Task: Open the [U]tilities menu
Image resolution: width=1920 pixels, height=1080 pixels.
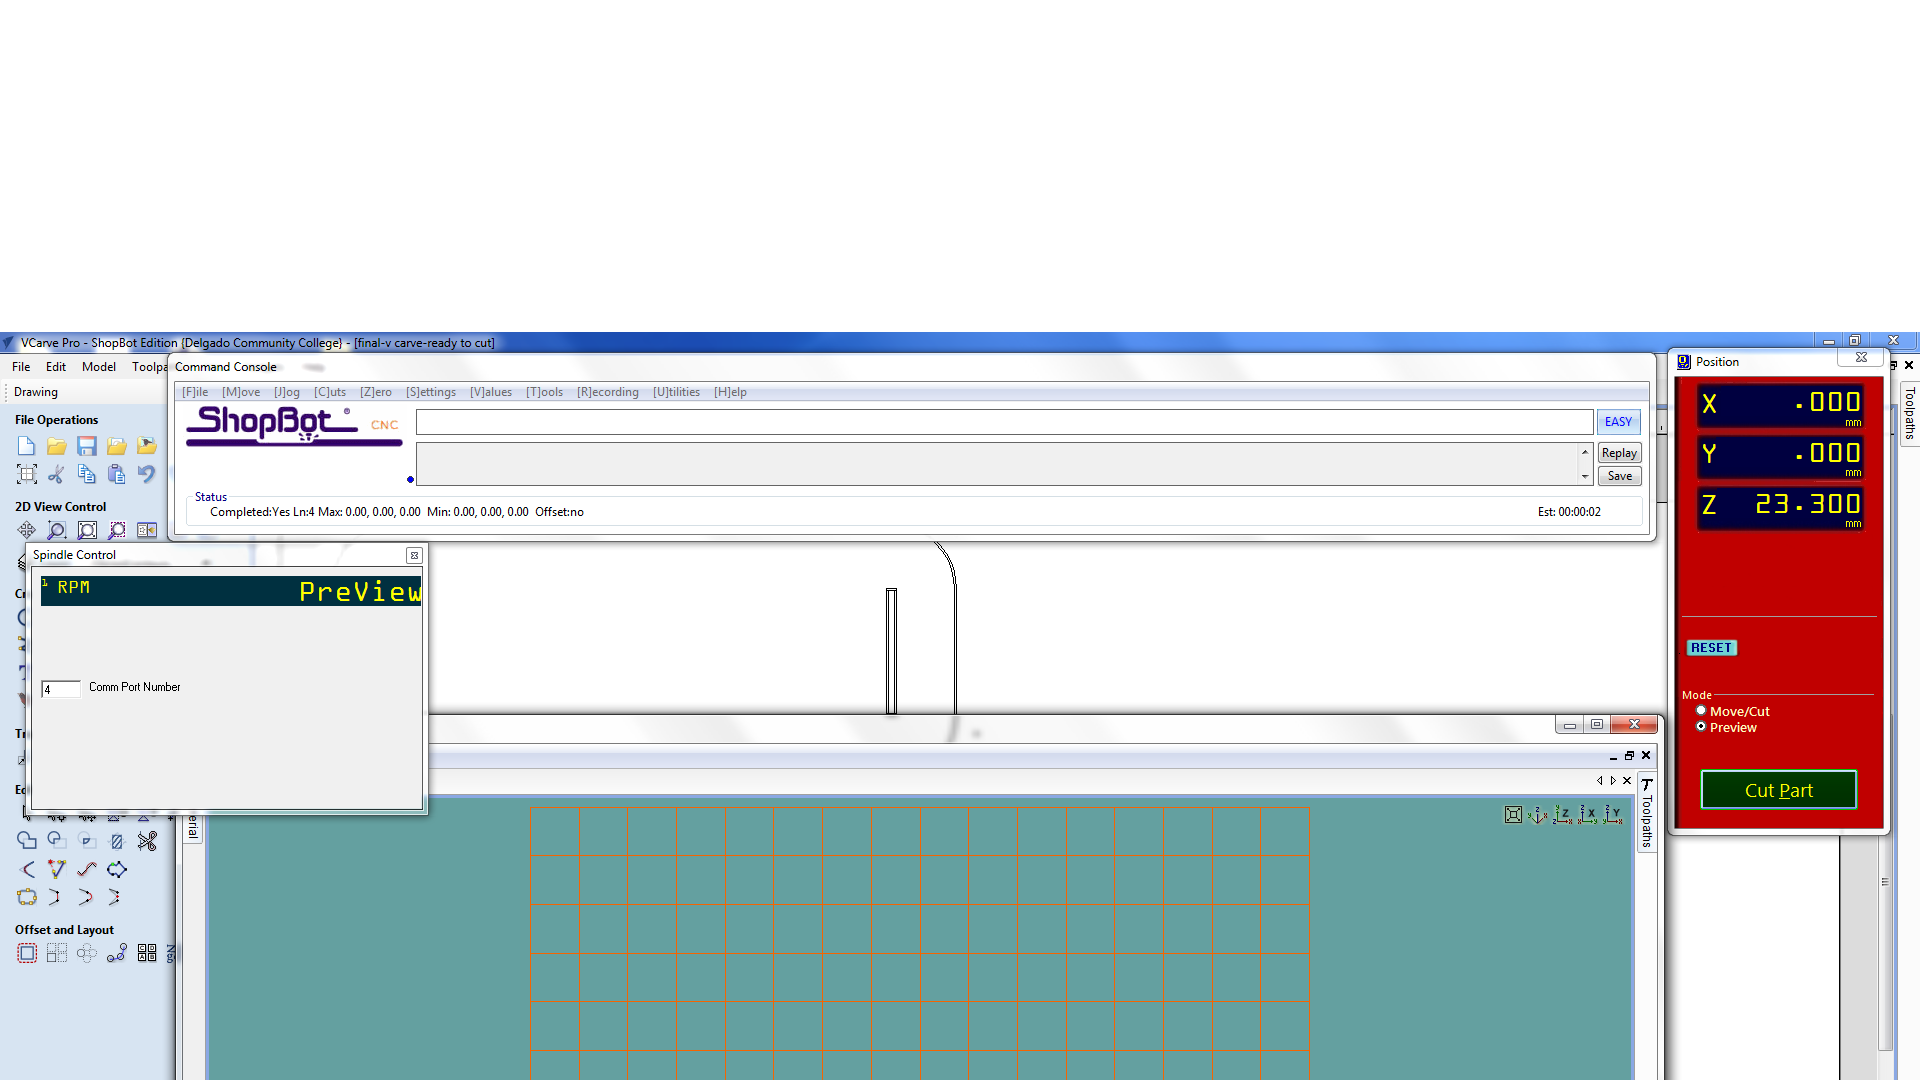Action: [x=676, y=392]
